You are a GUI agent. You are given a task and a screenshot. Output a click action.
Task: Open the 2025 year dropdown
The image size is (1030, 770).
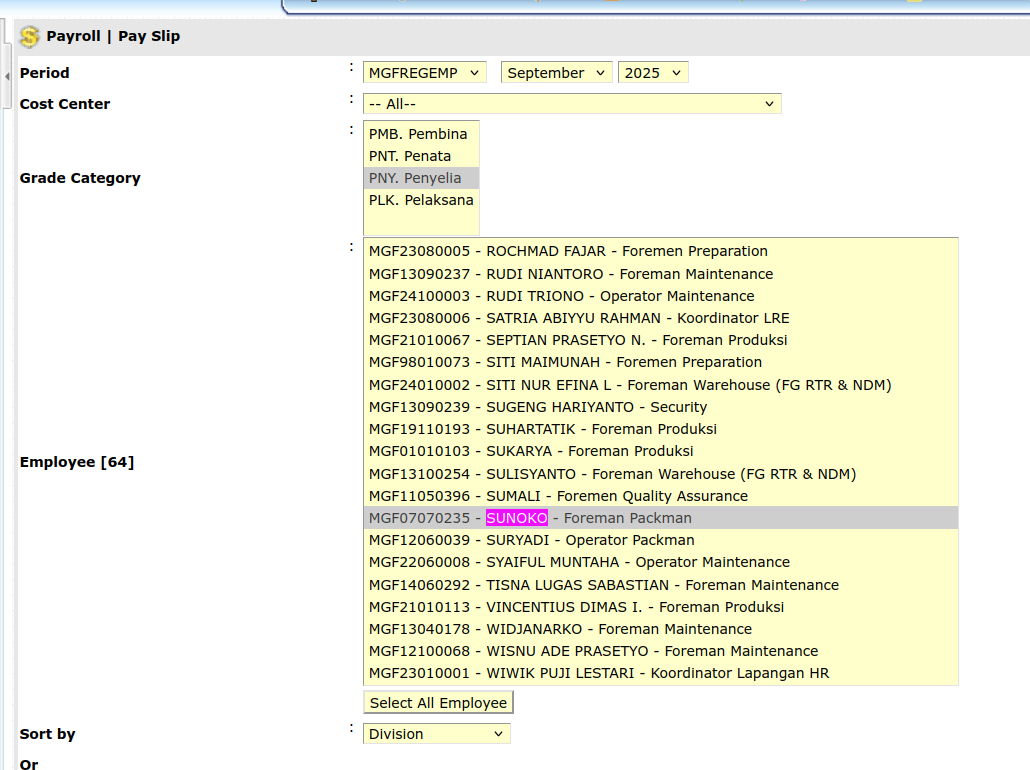653,73
